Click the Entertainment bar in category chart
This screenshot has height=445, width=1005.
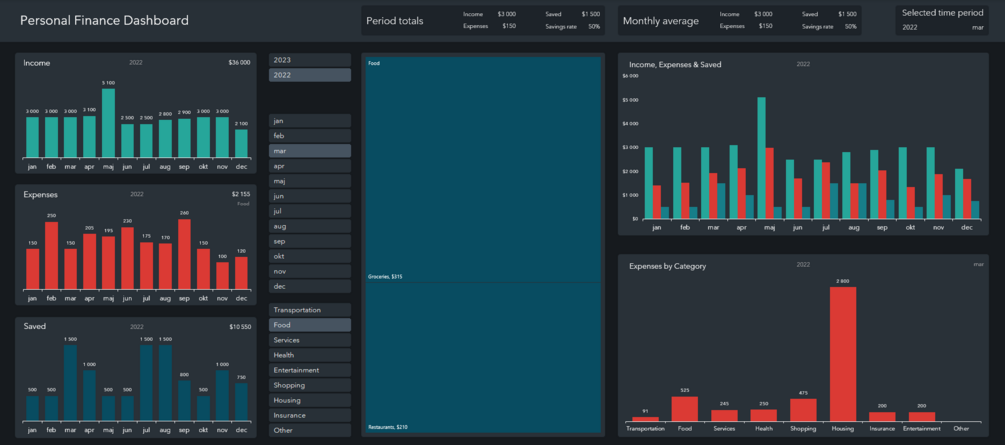click(922, 417)
